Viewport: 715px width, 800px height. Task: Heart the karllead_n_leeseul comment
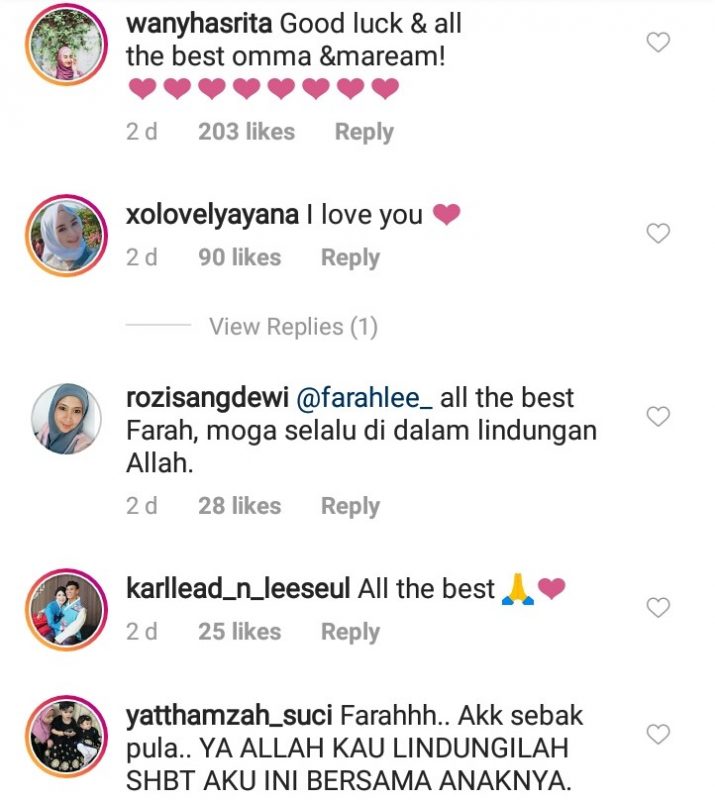pyautogui.click(x=658, y=607)
